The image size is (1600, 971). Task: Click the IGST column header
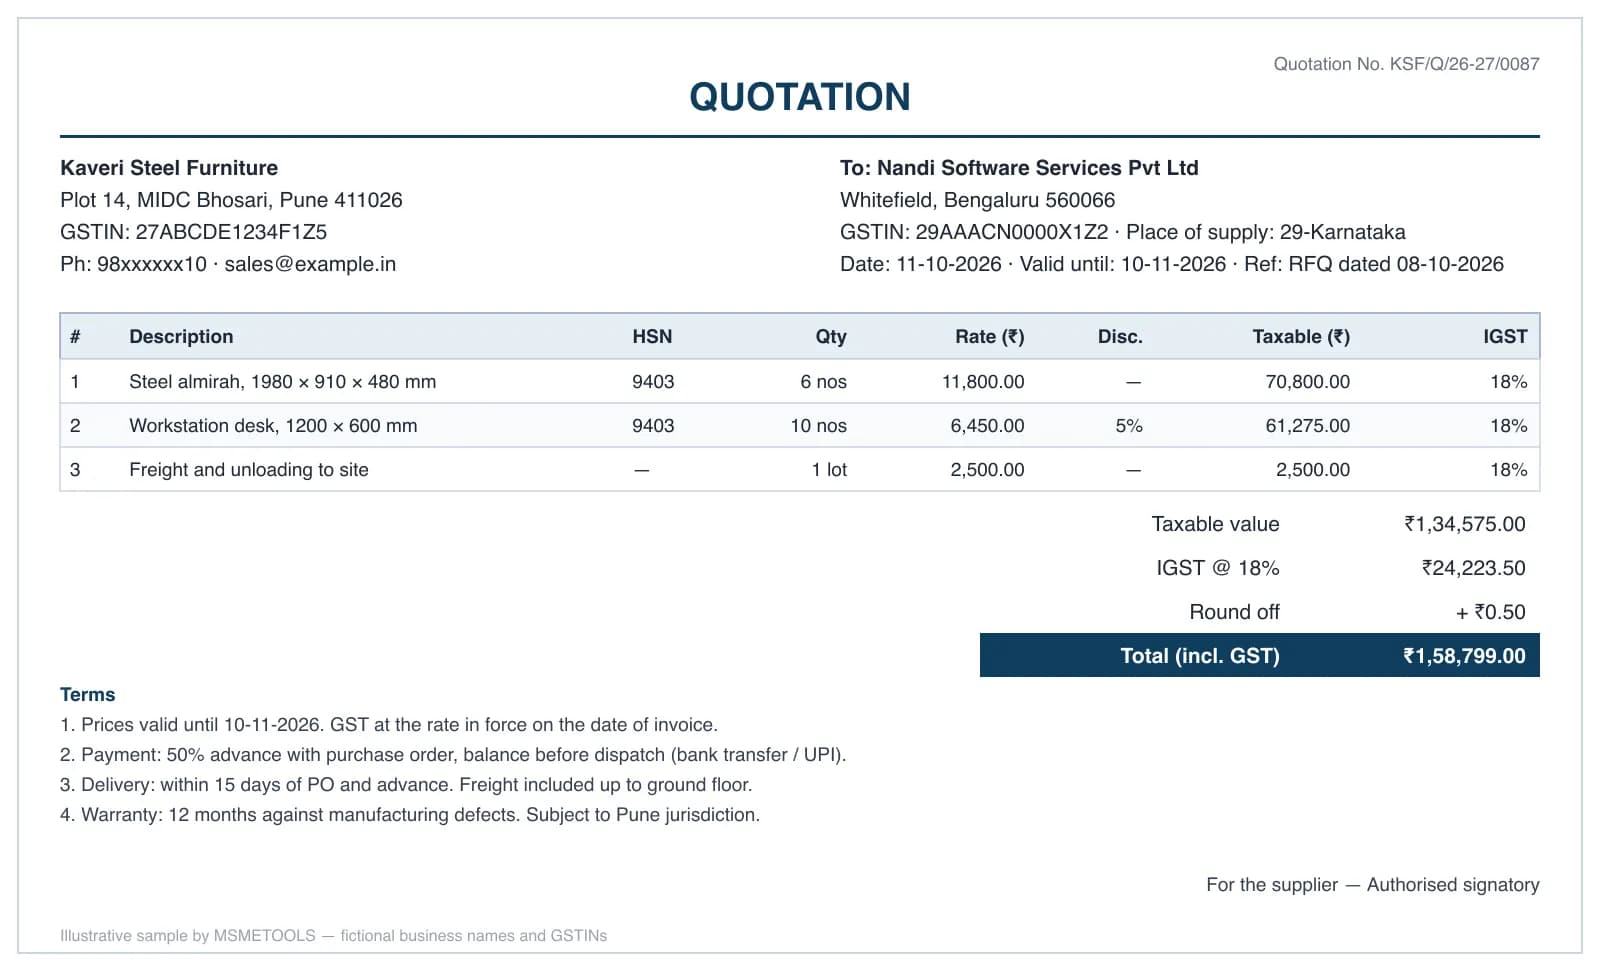coord(1505,337)
